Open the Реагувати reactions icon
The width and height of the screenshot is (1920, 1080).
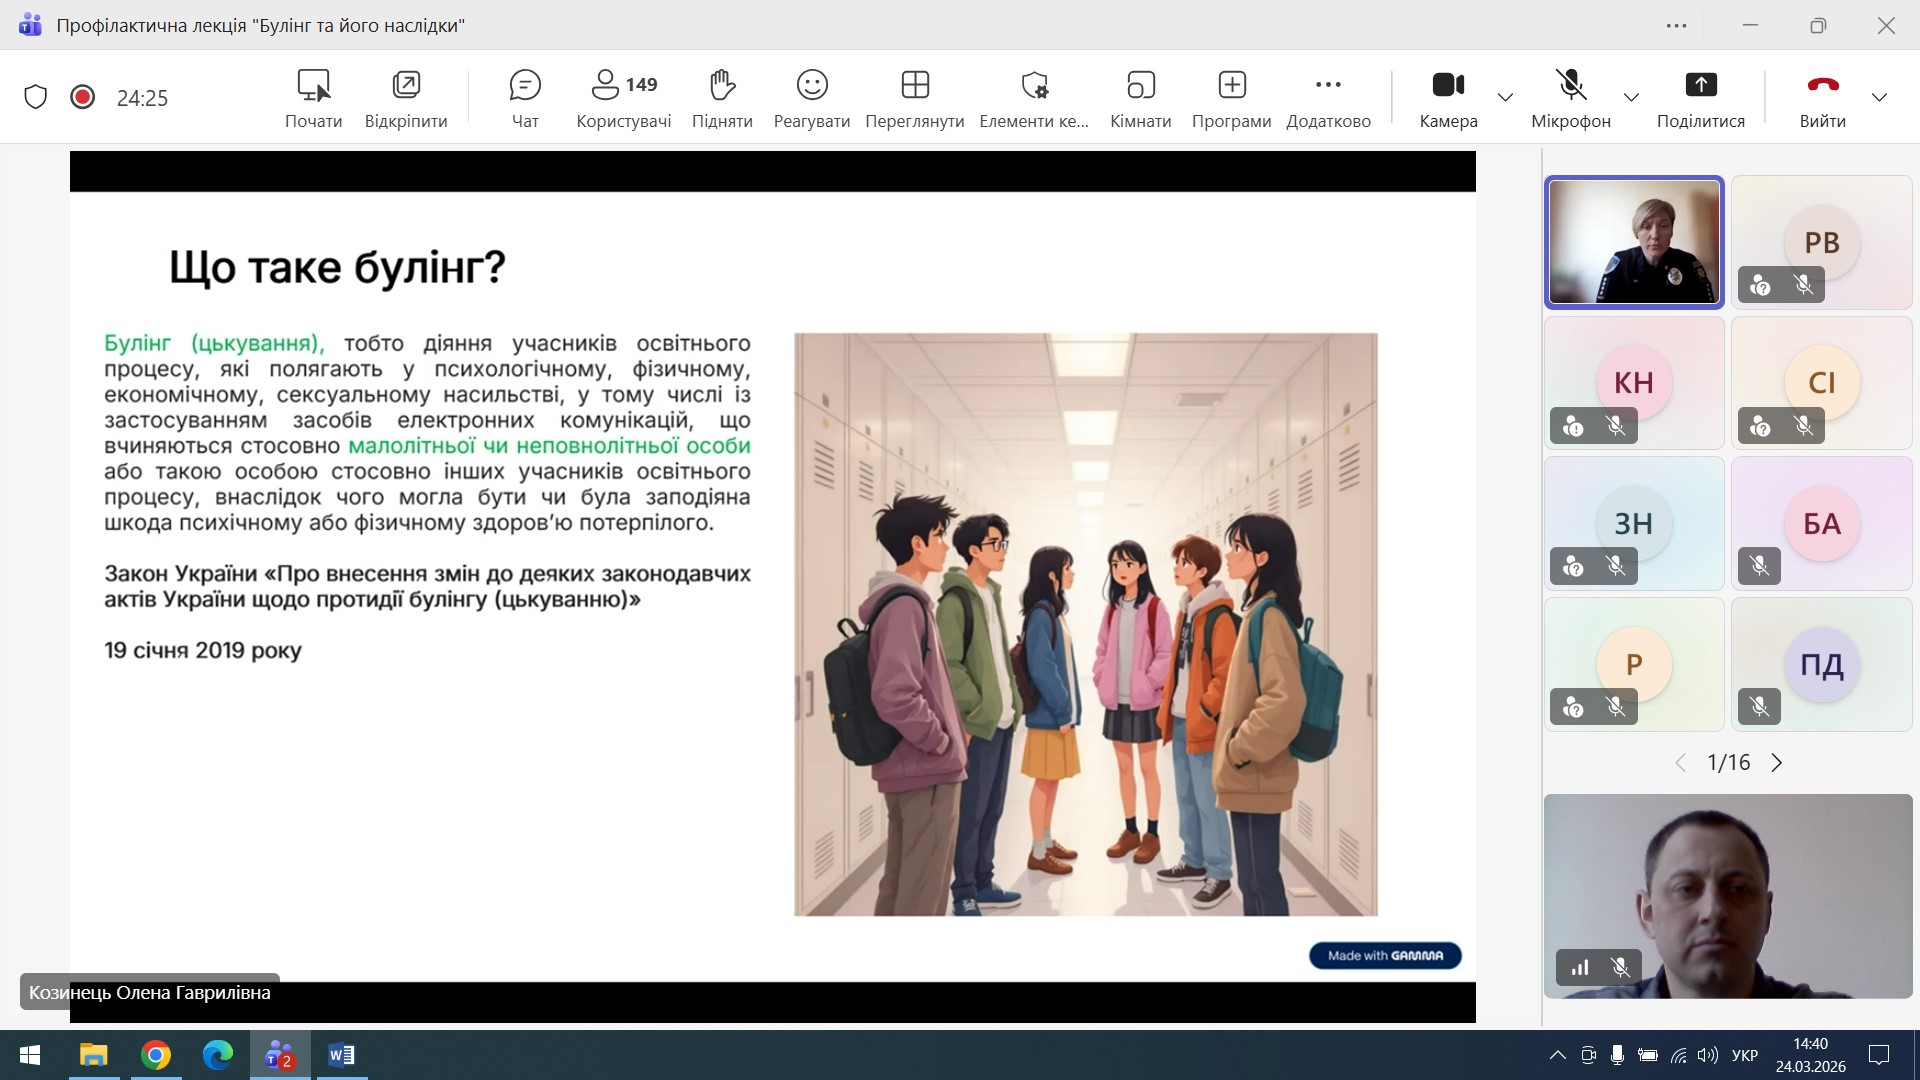coord(812,86)
